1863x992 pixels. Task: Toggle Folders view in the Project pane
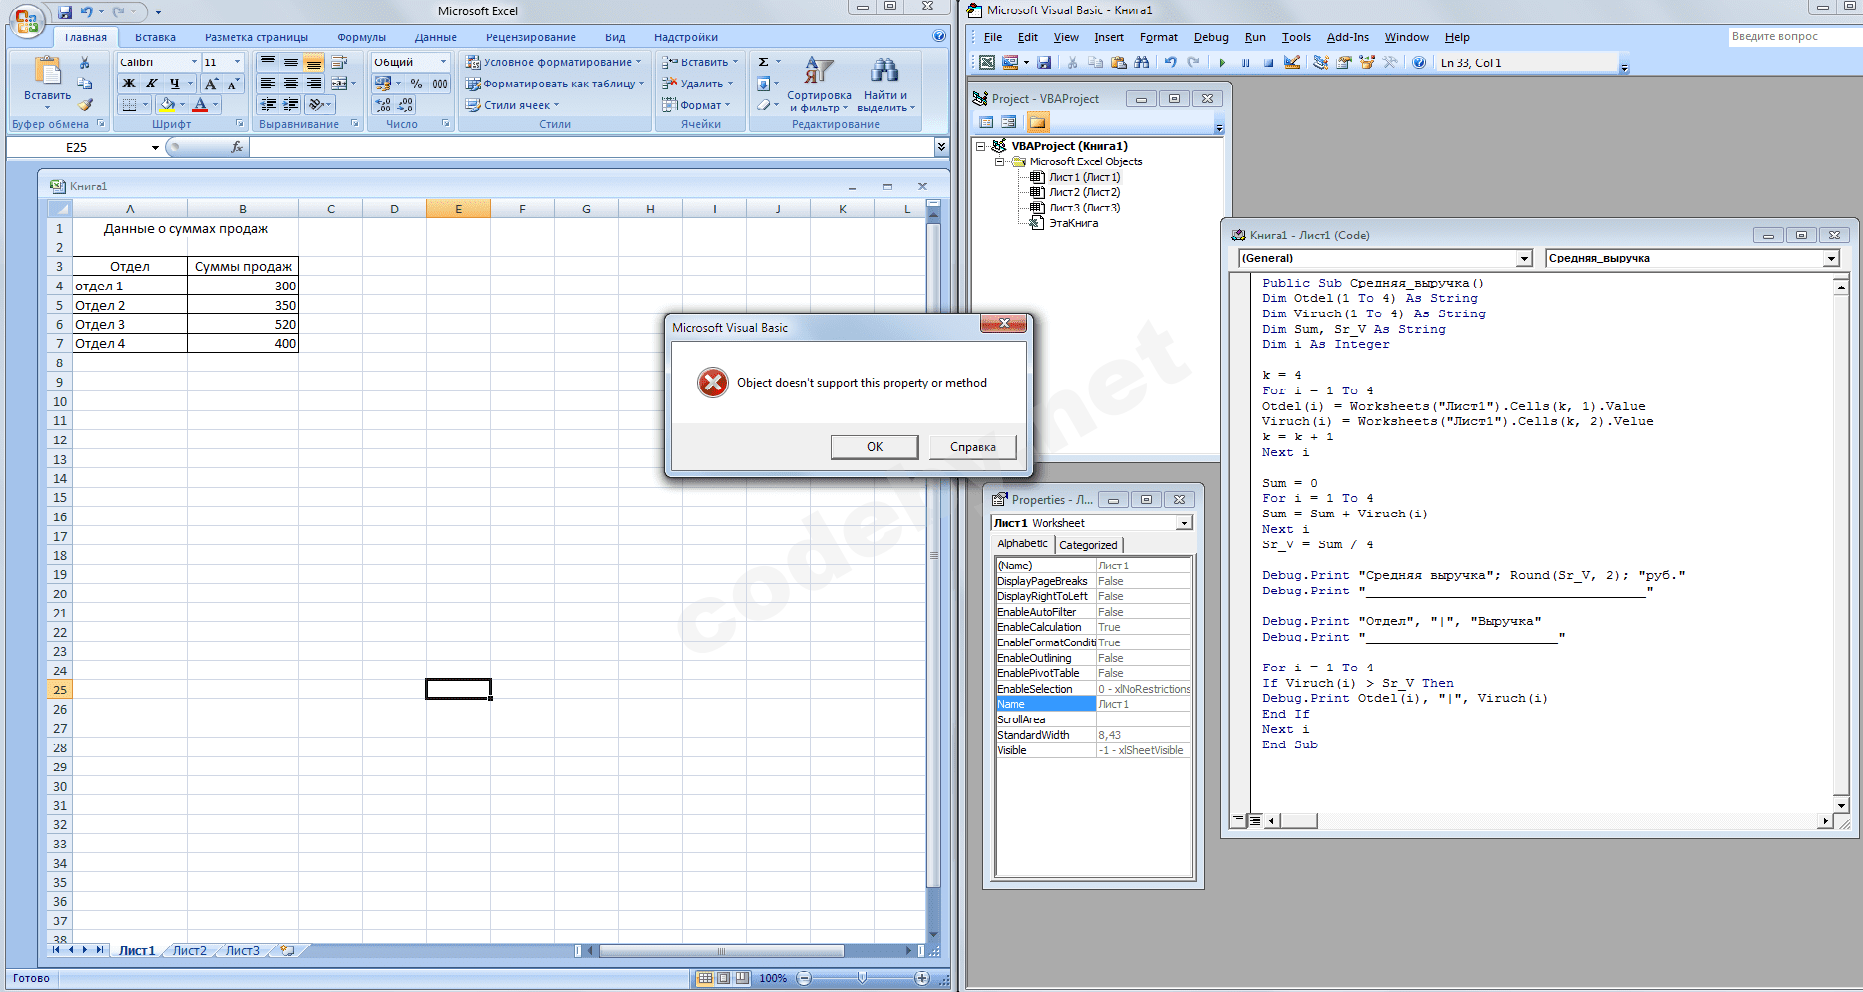1037,123
